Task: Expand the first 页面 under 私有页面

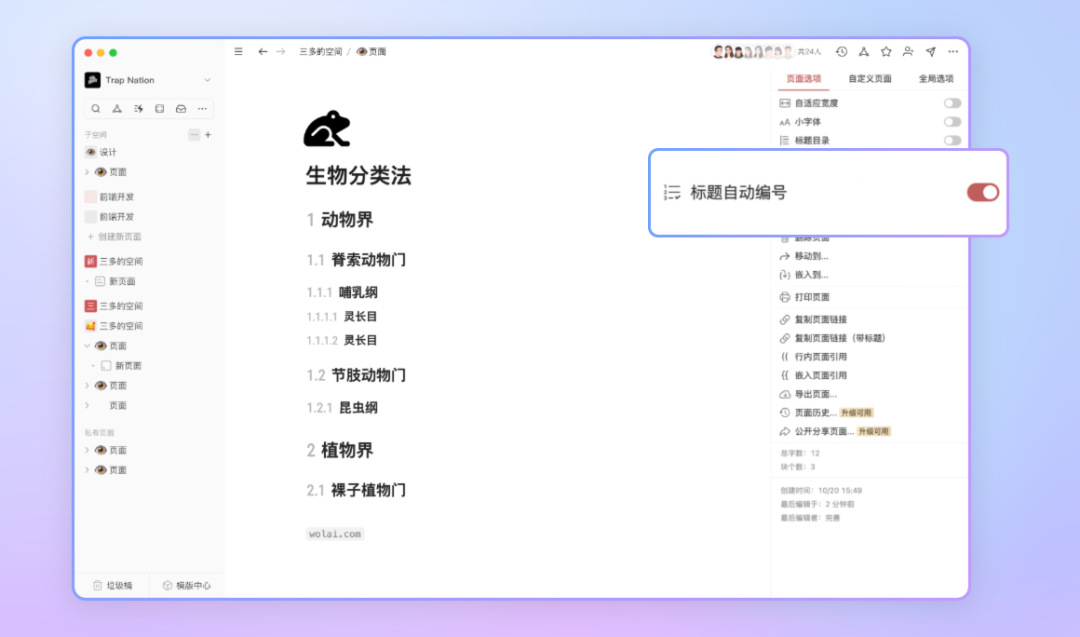Action: pos(87,450)
